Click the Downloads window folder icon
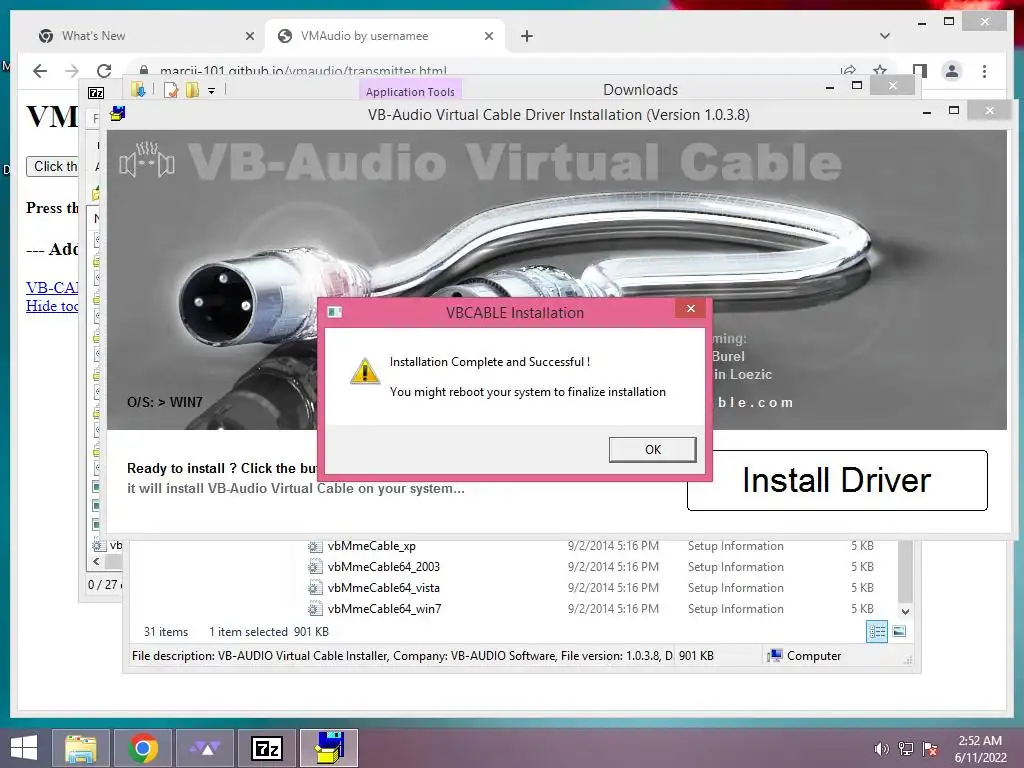This screenshot has height=768, width=1024. coord(138,89)
